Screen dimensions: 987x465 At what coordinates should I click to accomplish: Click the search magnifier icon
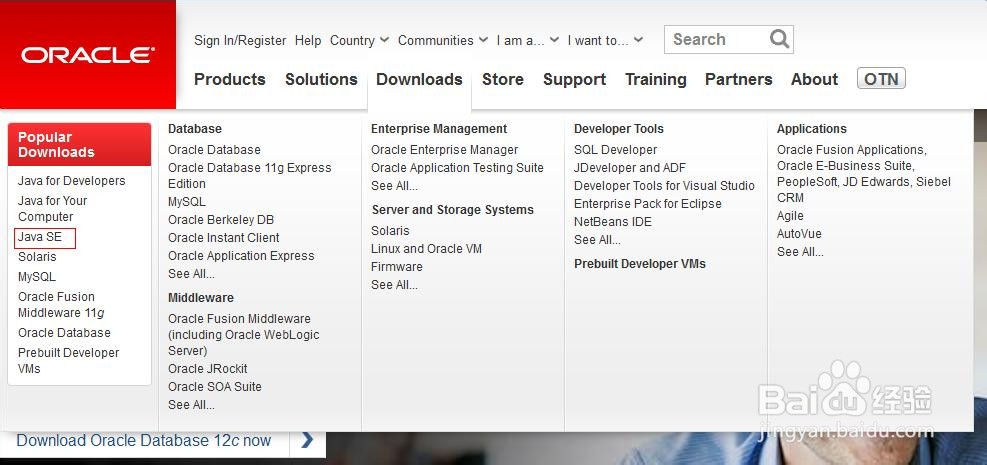point(779,40)
